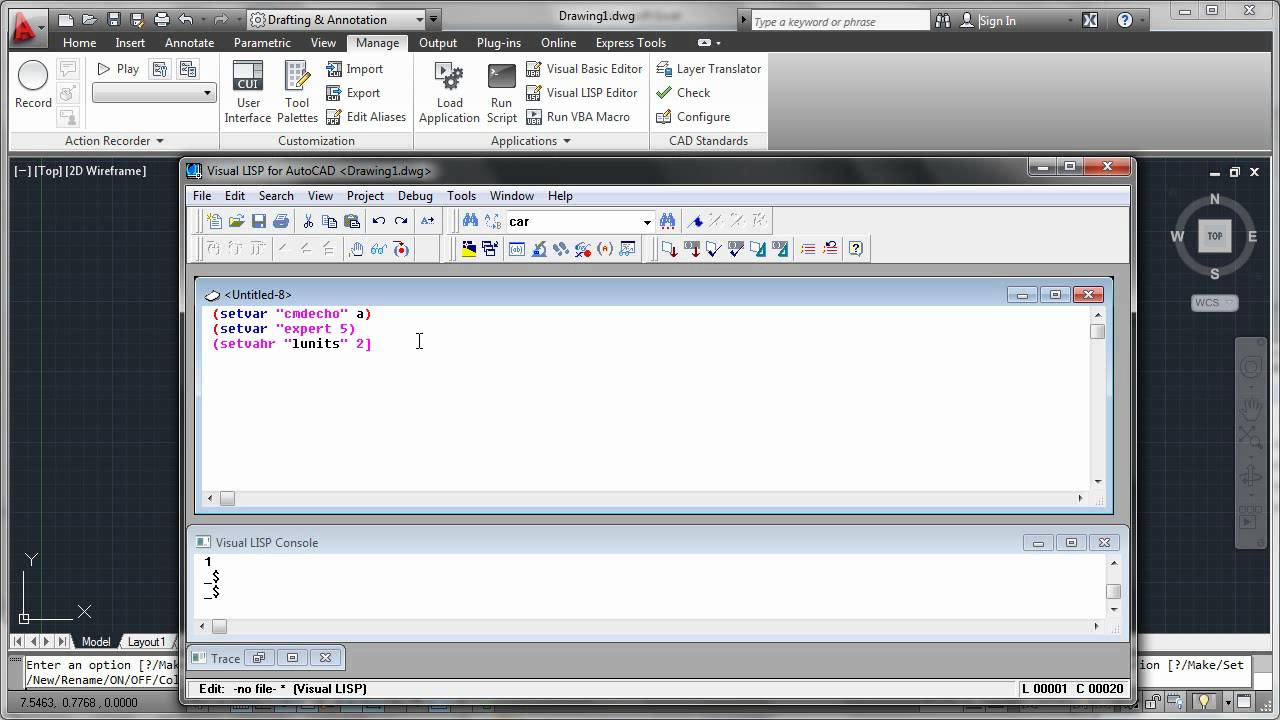Click the TOP face of the ViewCube
Image resolution: width=1280 pixels, height=720 pixels.
1215,236
